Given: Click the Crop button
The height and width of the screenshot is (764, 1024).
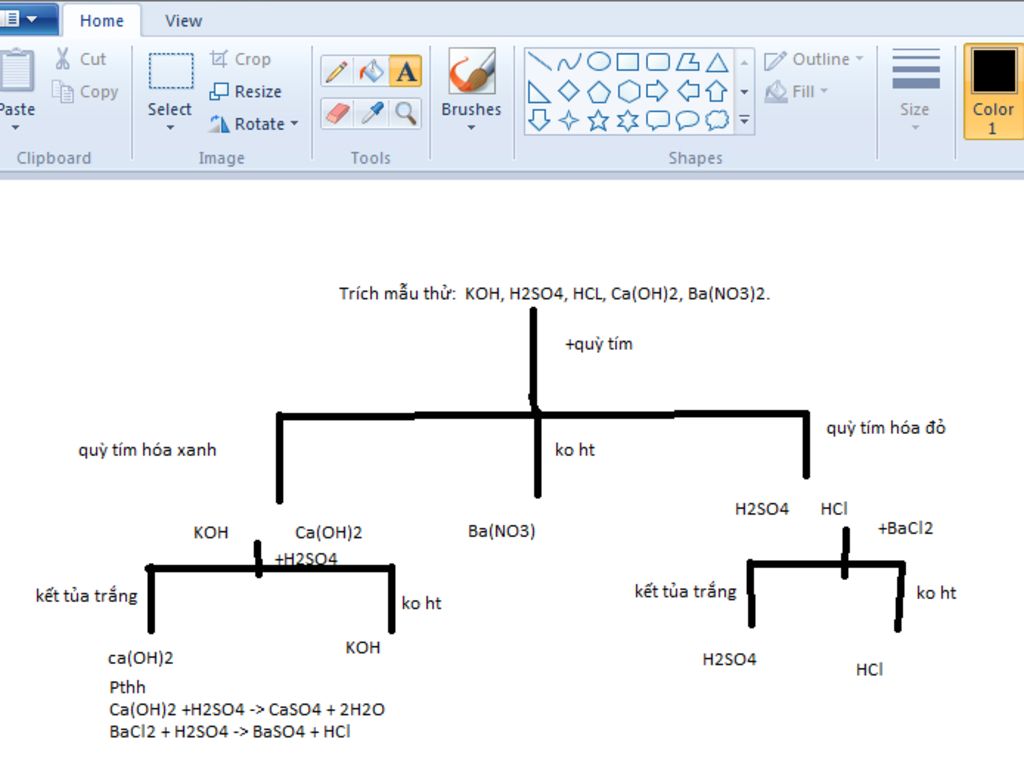Looking at the screenshot, I should click(240, 59).
